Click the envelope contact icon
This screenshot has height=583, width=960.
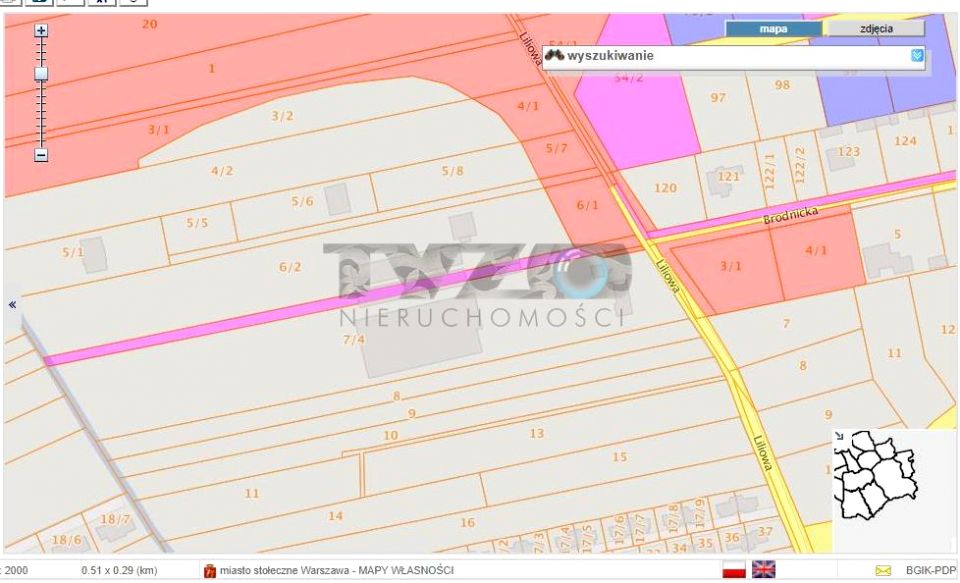point(883,571)
